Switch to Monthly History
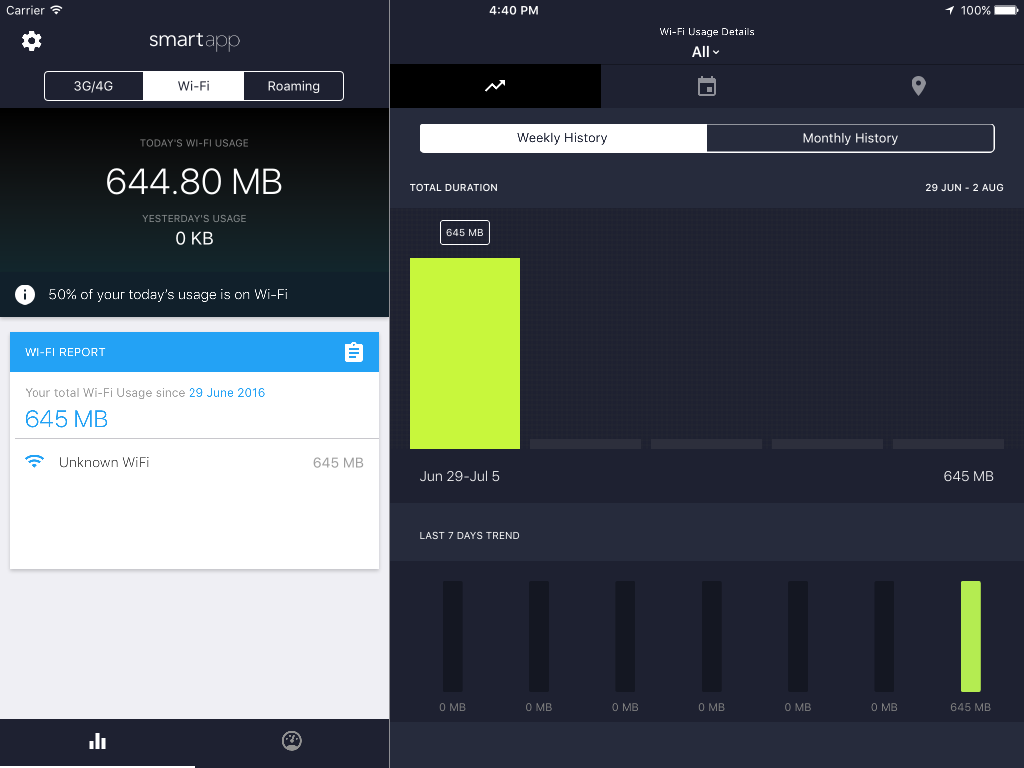This screenshot has height=768, width=1024. (x=850, y=138)
